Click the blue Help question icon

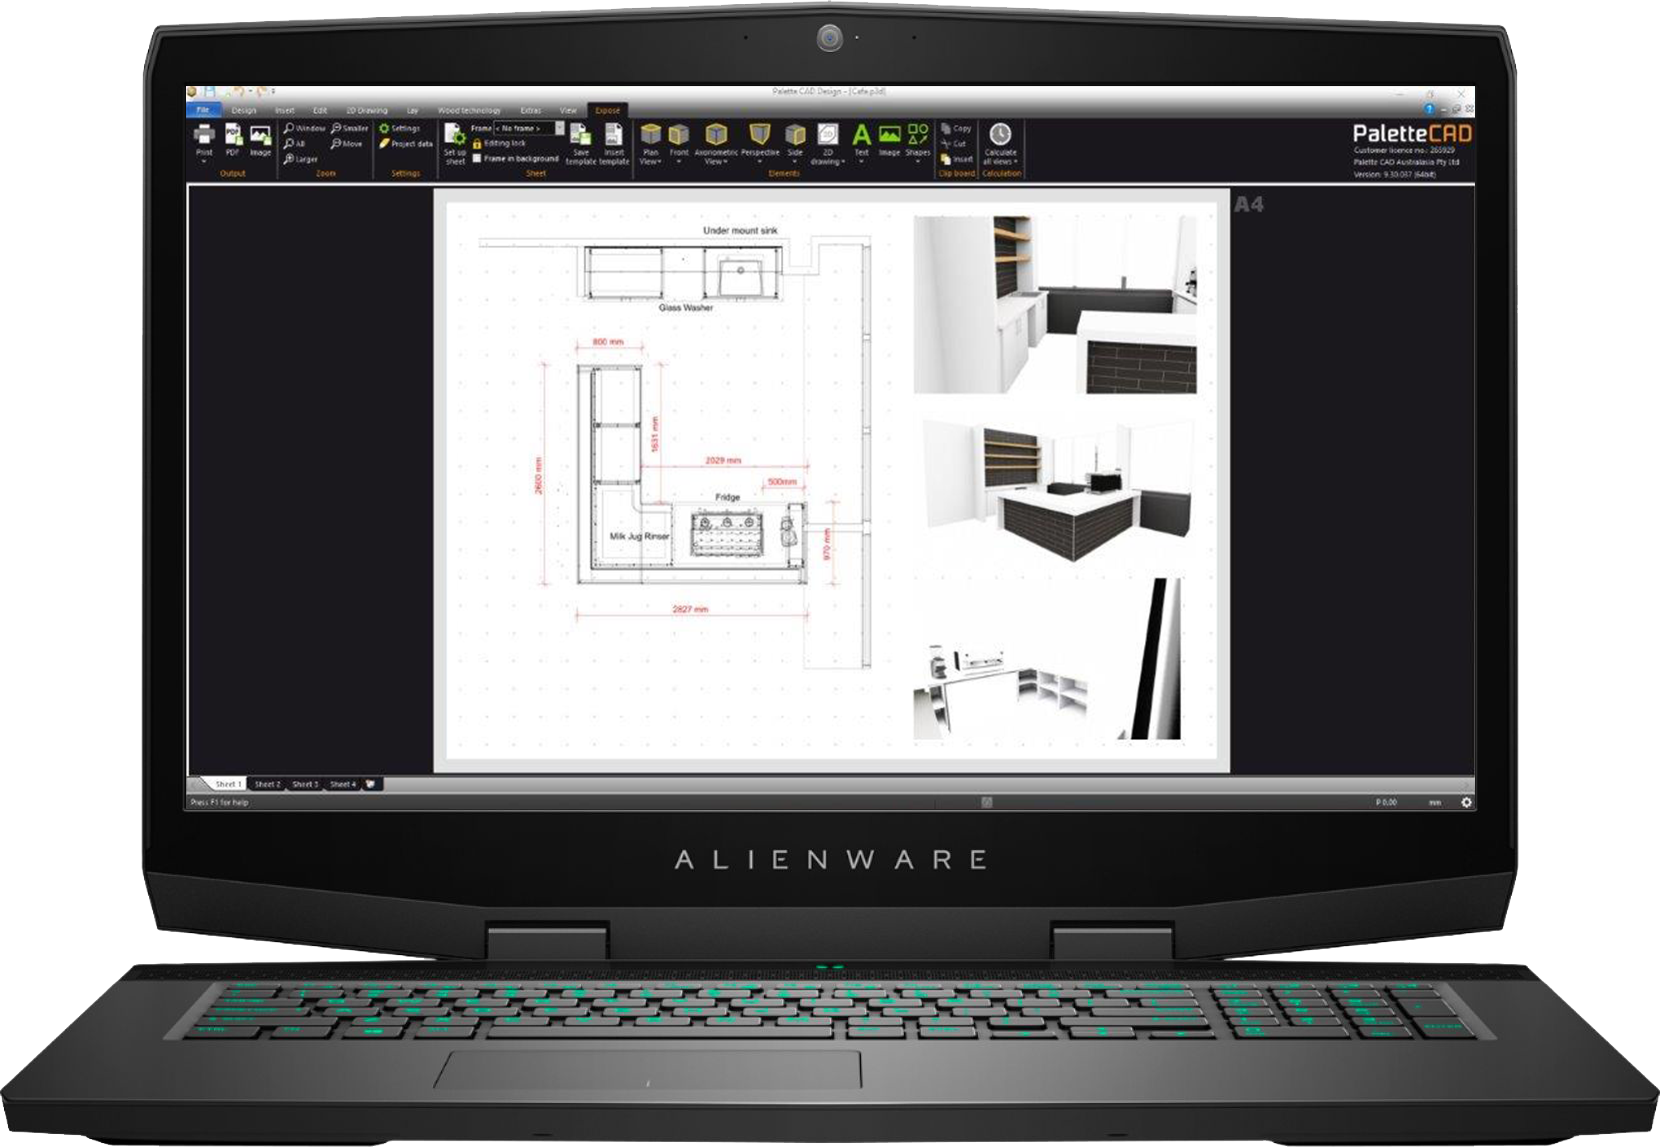(1429, 109)
